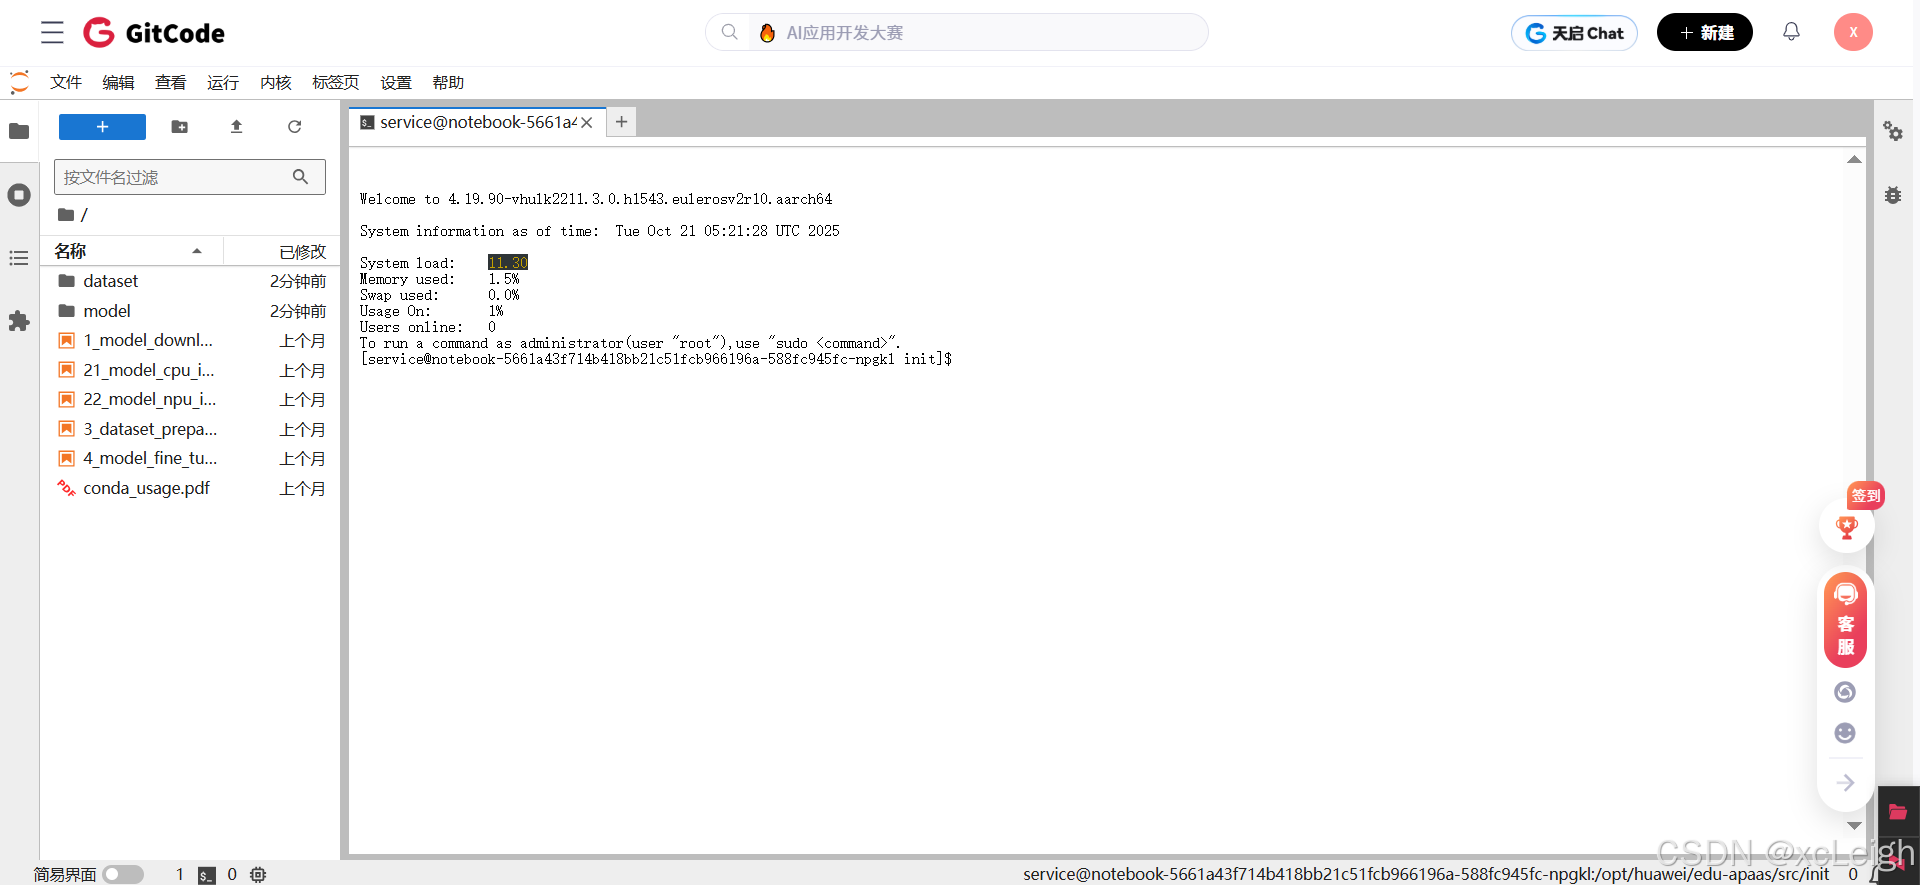Open the table of contents panel
The width and height of the screenshot is (1920, 885).
19,258
